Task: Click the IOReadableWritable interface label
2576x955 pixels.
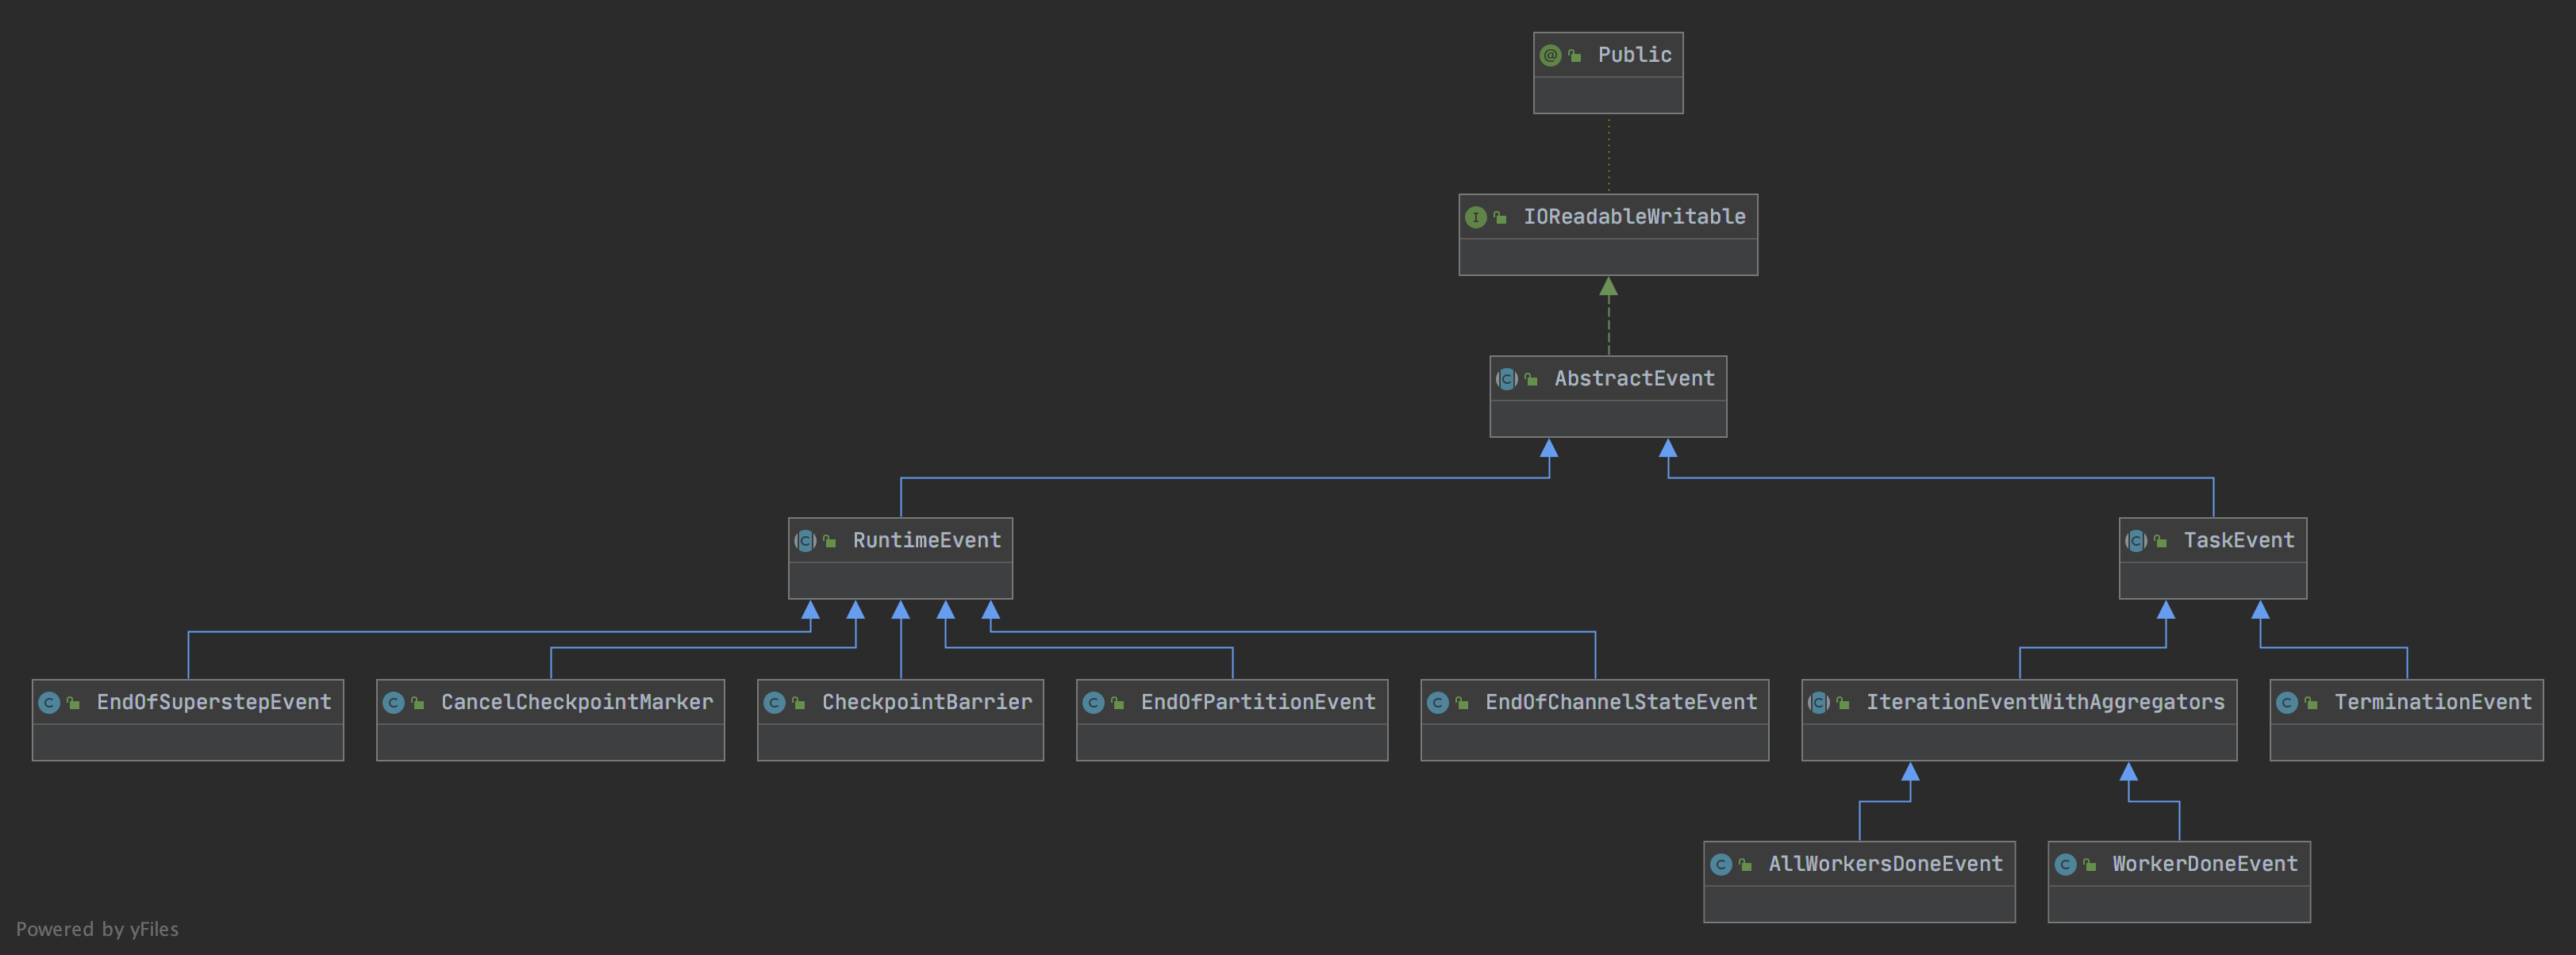Action: tap(1633, 216)
